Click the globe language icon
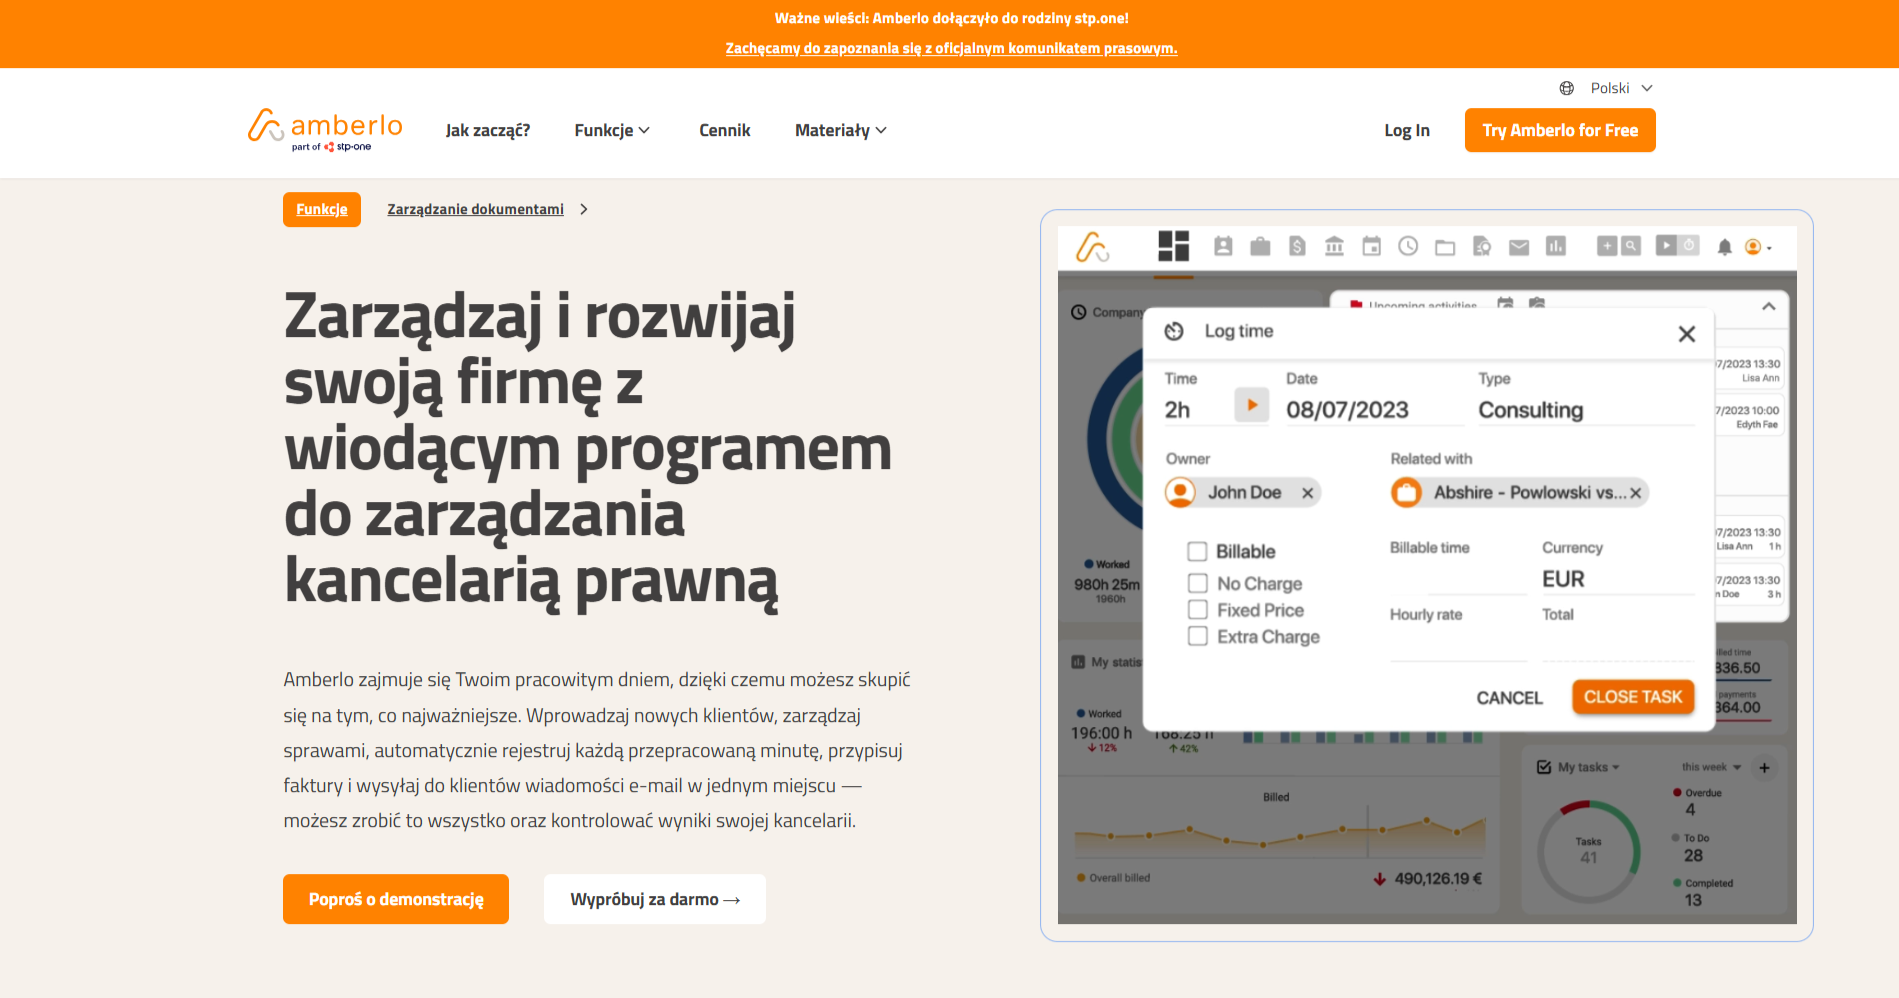 click(x=1567, y=88)
